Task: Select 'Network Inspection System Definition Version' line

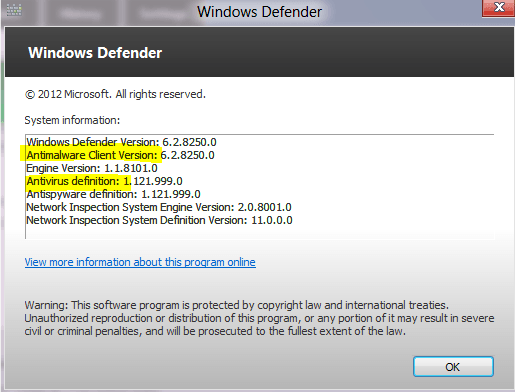Action: (159, 220)
